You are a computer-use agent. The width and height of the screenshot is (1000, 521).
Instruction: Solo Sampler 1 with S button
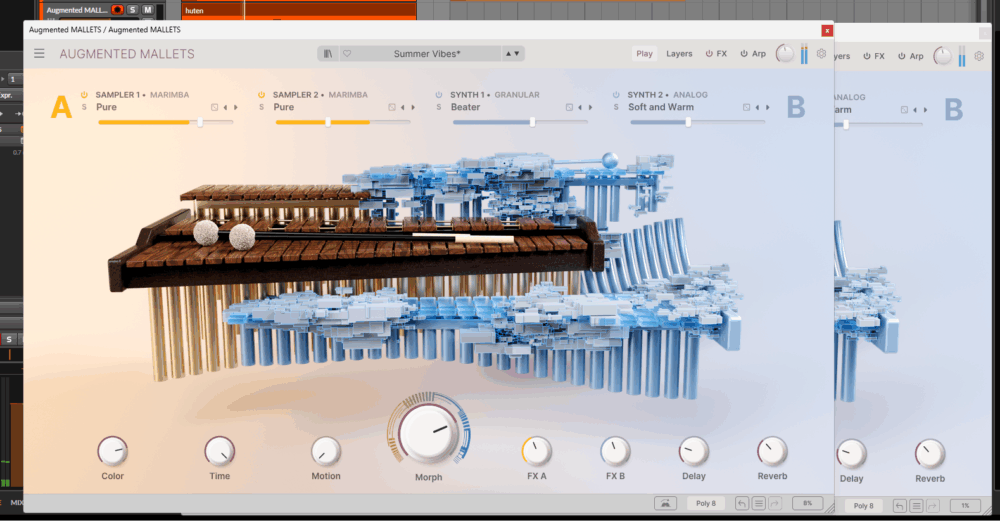[84, 107]
